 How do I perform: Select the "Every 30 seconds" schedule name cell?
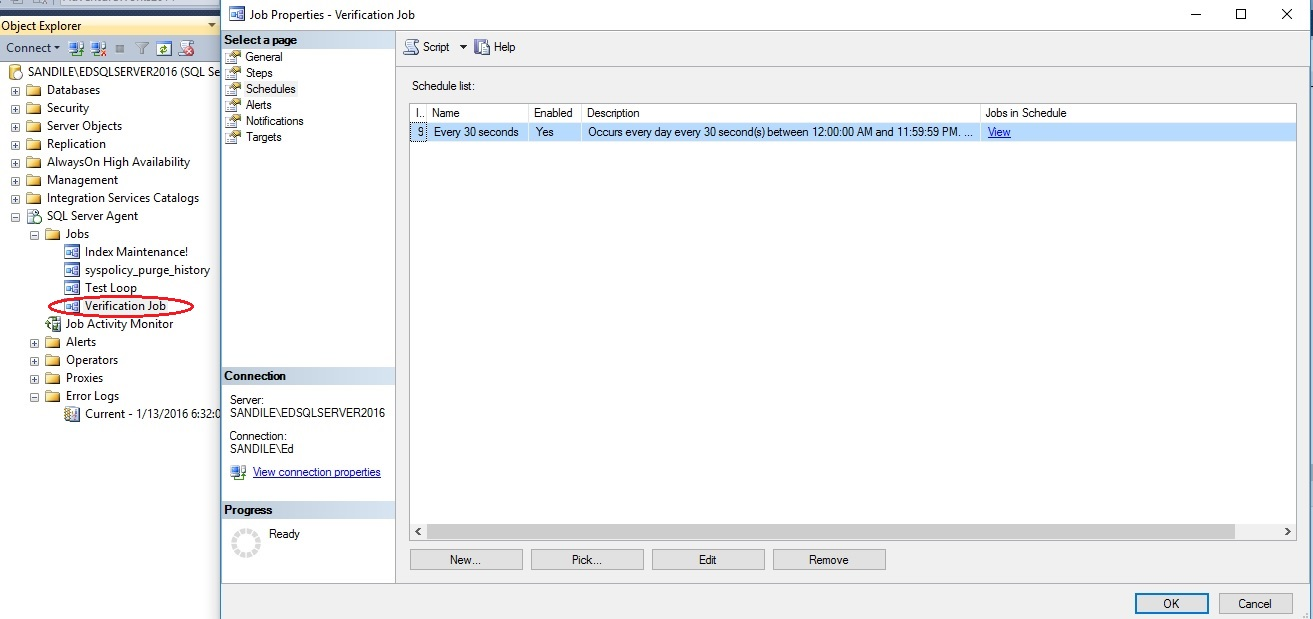(476, 132)
